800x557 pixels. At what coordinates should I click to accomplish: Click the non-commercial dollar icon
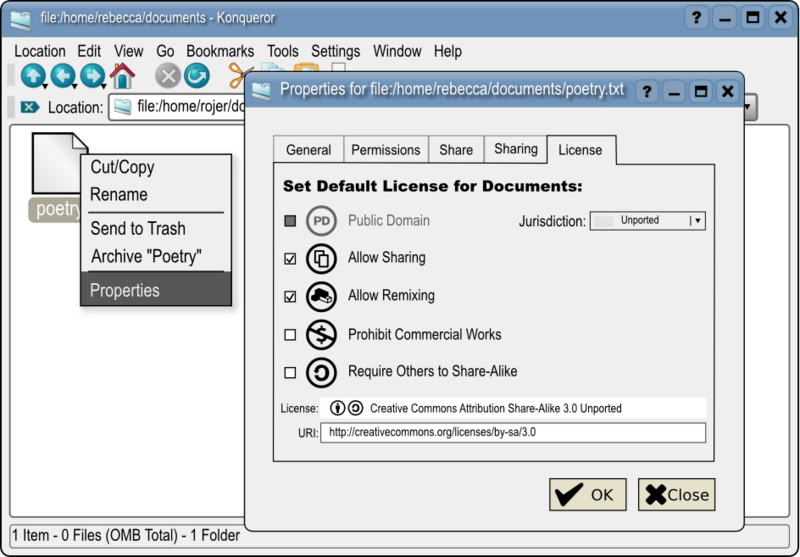tap(321, 335)
